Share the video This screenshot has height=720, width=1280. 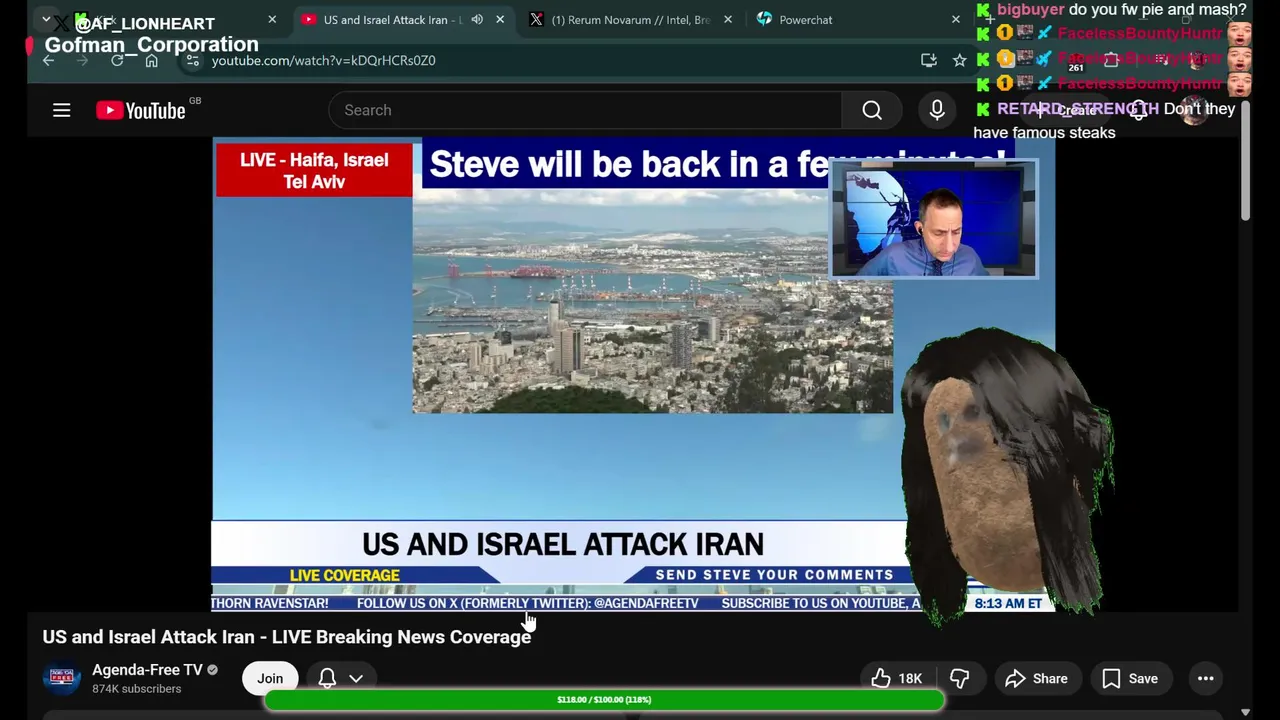click(1037, 678)
